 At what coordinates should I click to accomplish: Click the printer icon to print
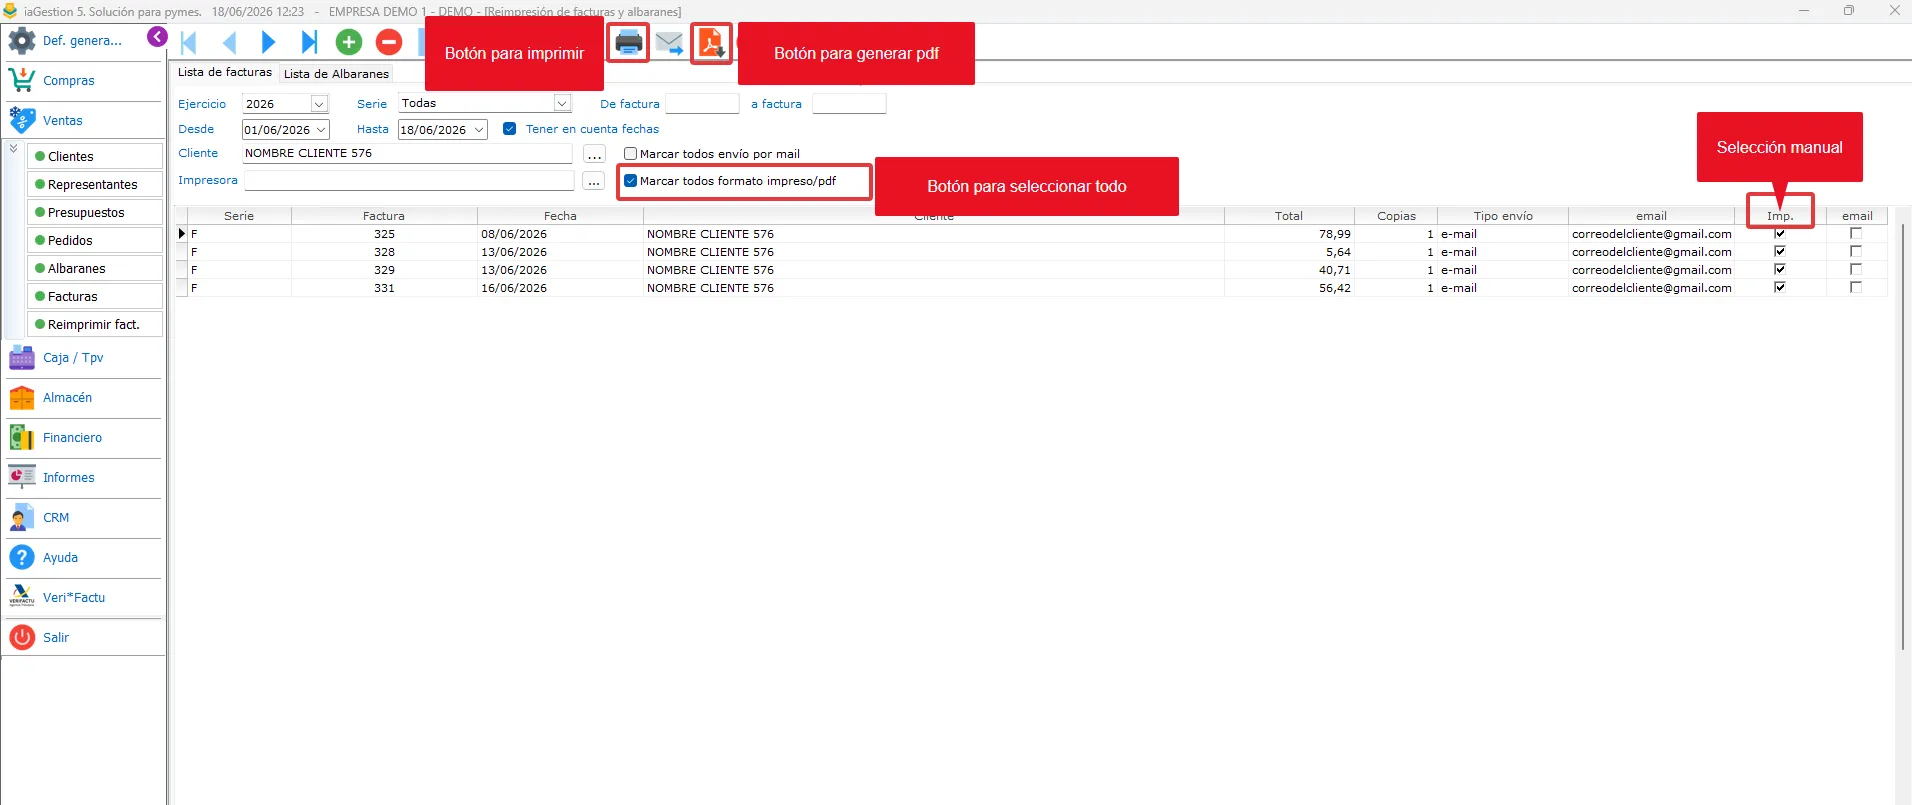click(629, 42)
